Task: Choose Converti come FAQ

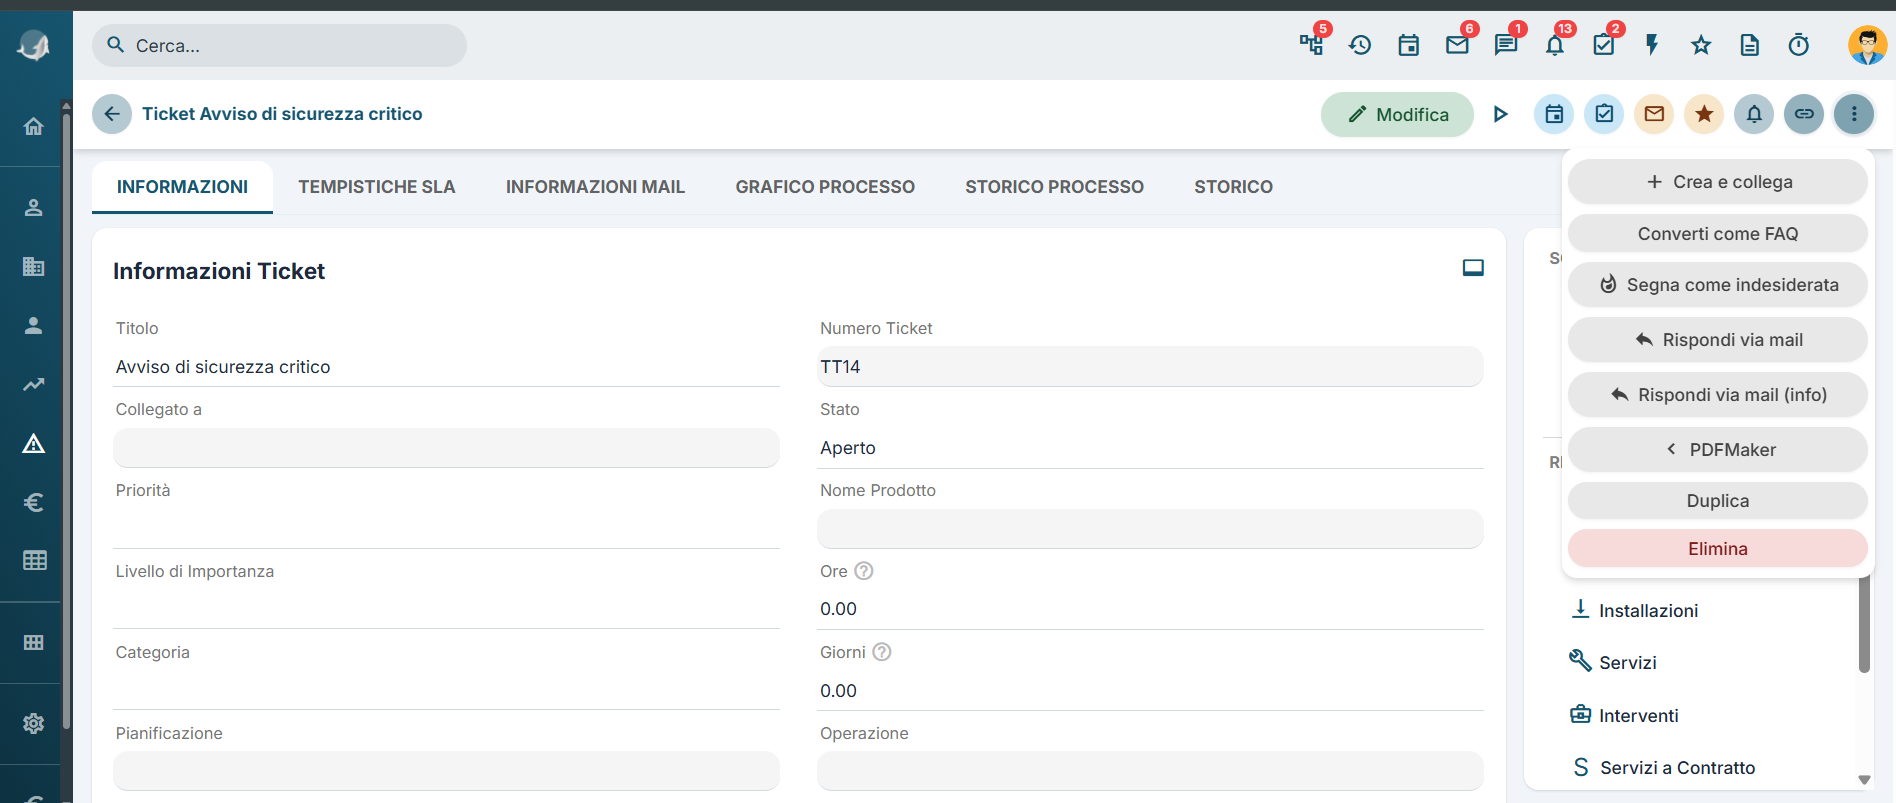Action: coord(1718,234)
